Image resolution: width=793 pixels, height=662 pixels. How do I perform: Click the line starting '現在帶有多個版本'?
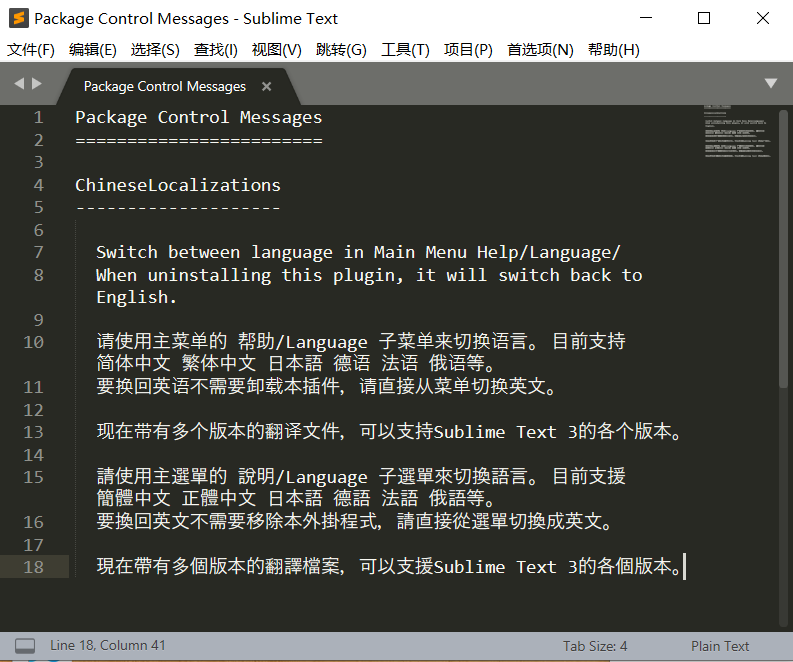389,566
